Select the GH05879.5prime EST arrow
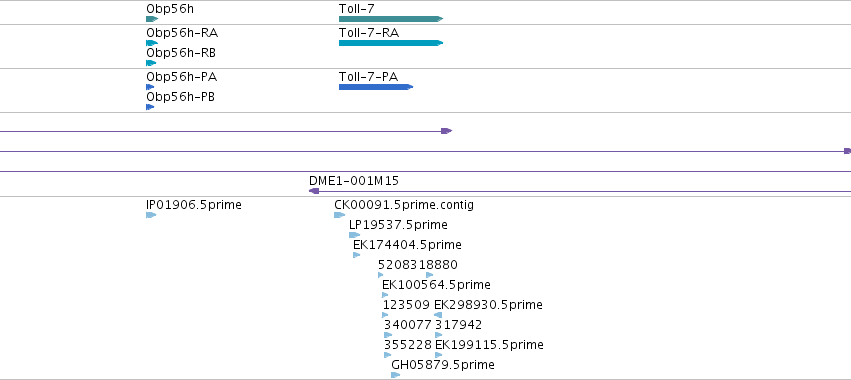Screen dimensions: 851x380 (x=396, y=375)
